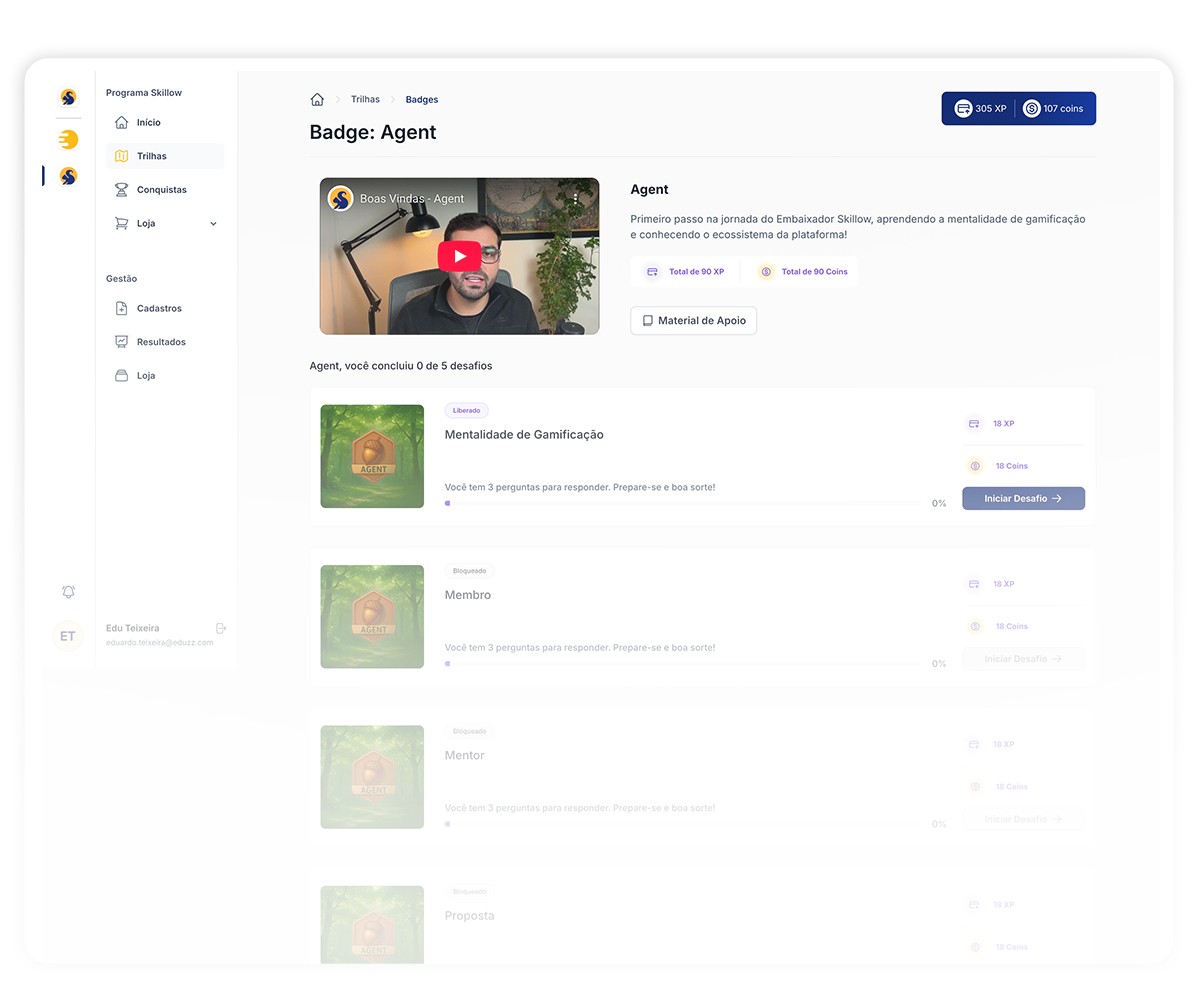Screen dimensions: 1200x992
Task: Open Conquistas in the sidebar
Action: pos(165,189)
